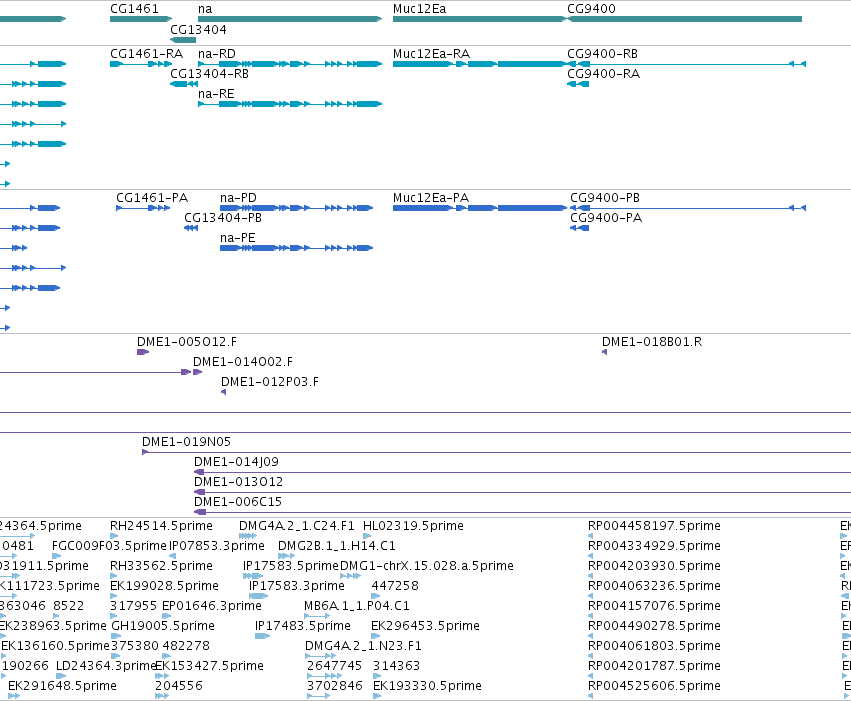Image resolution: width=851 pixels, height=701 pixels.
Task: Click the RH24514.5prime label
Action: point(161,526)
